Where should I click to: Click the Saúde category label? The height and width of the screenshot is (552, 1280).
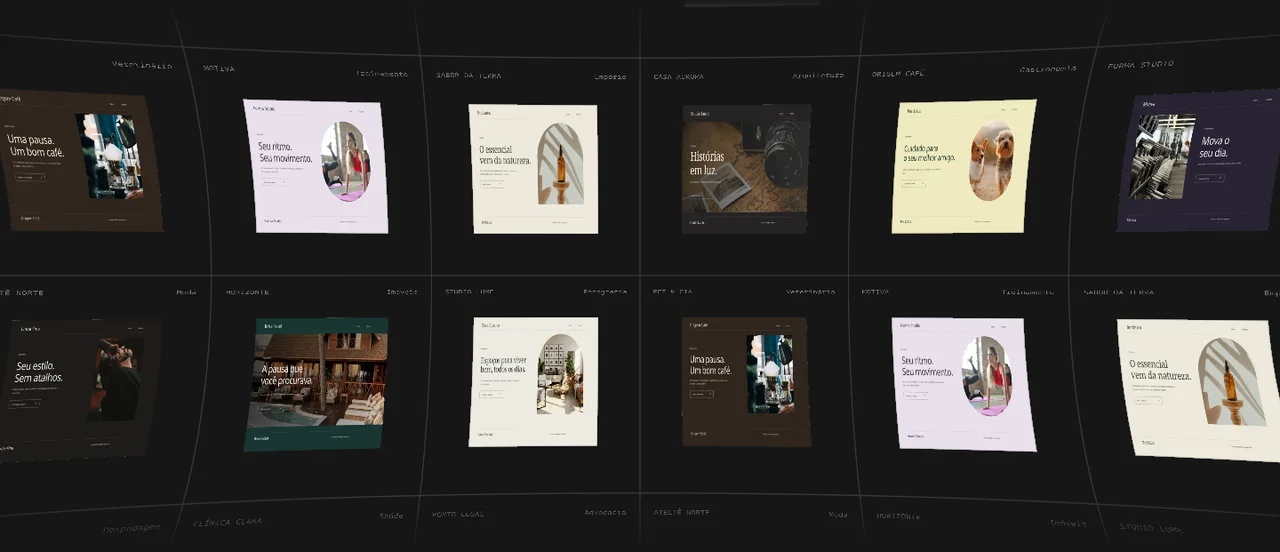coord(391,516)
